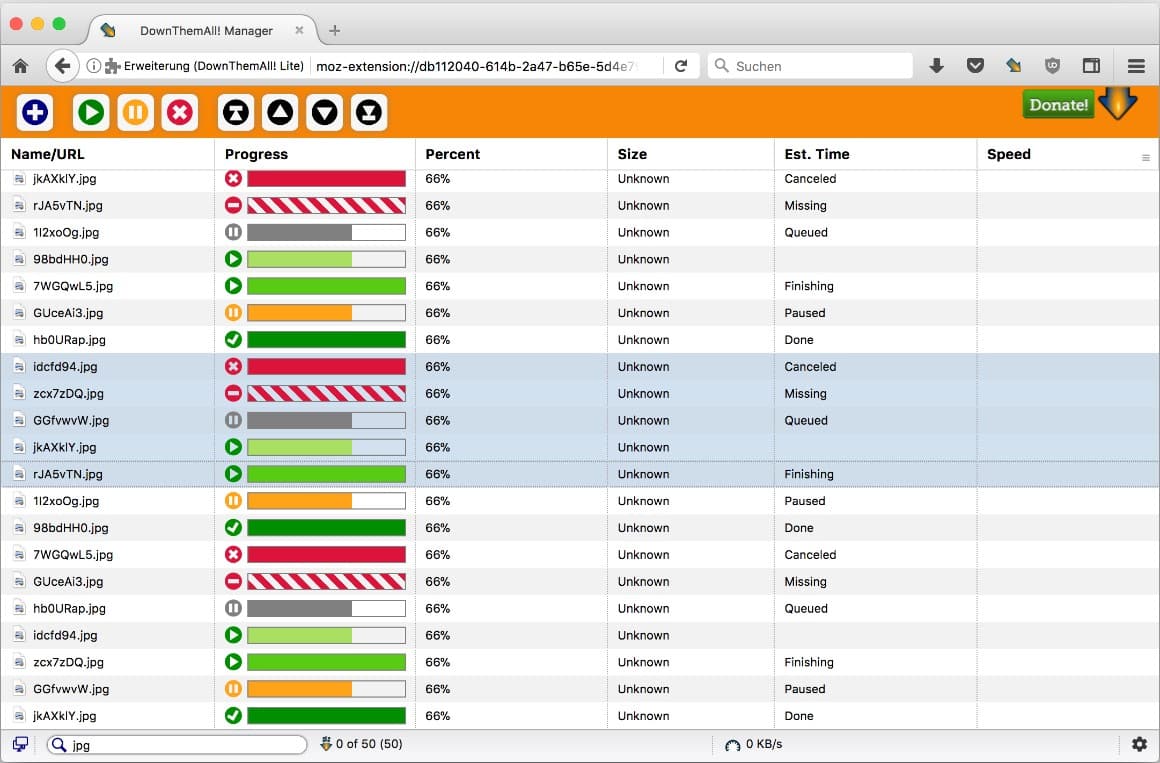
Task: Click the Move up triangle icon
Action: [x=280, y=112]
